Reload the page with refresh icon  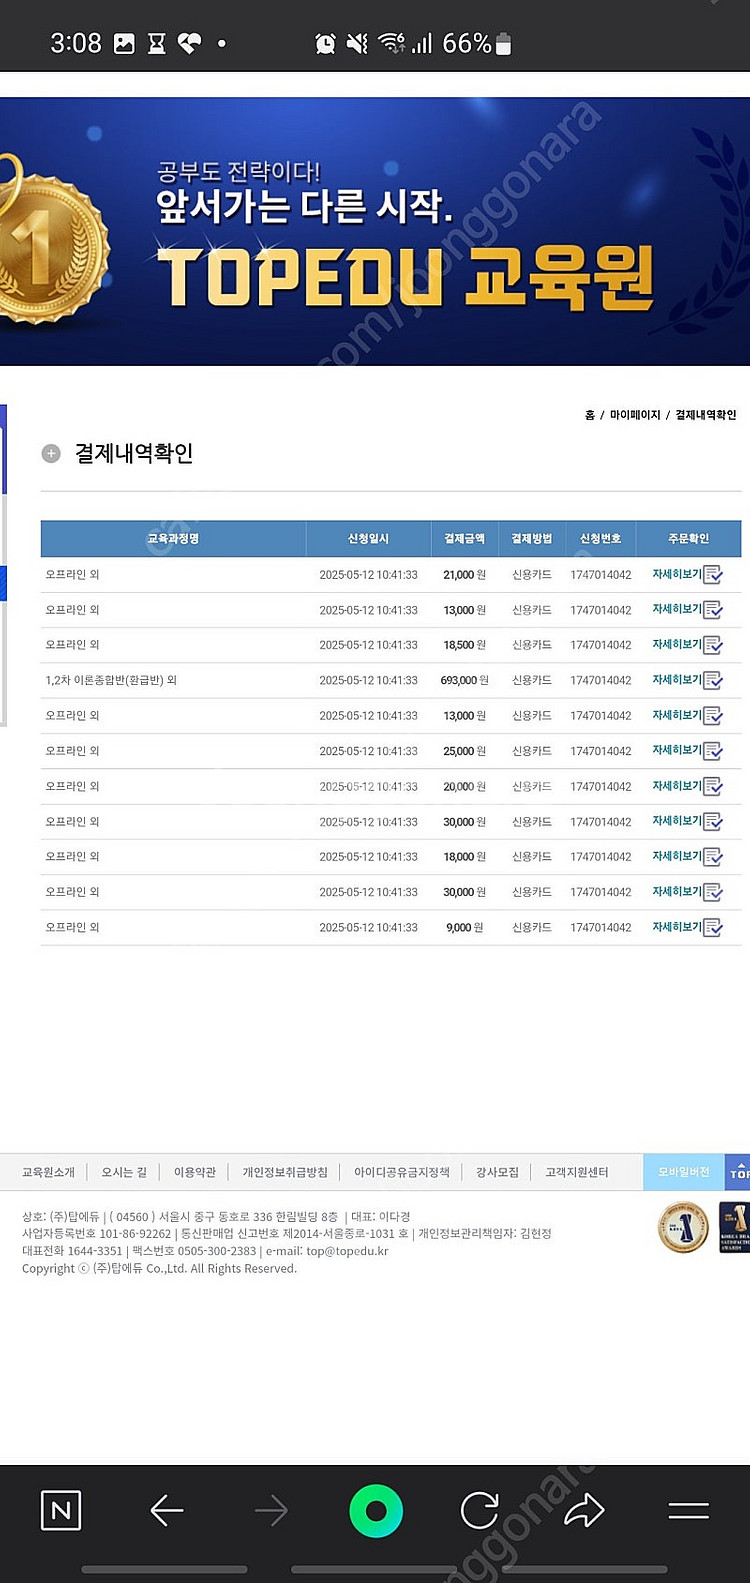pos(480,1510)
